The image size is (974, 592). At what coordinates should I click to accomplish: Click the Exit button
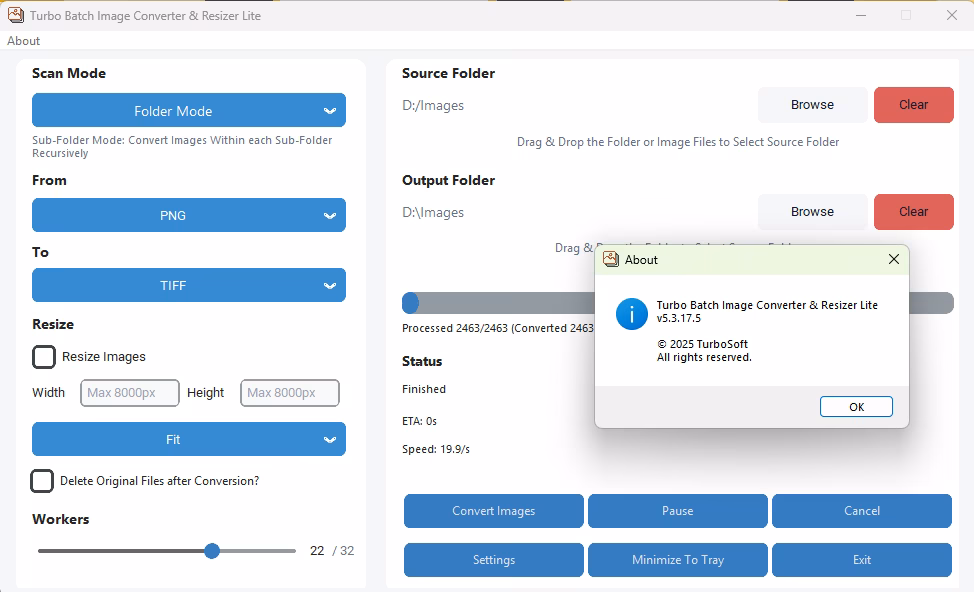coord(862,560)
